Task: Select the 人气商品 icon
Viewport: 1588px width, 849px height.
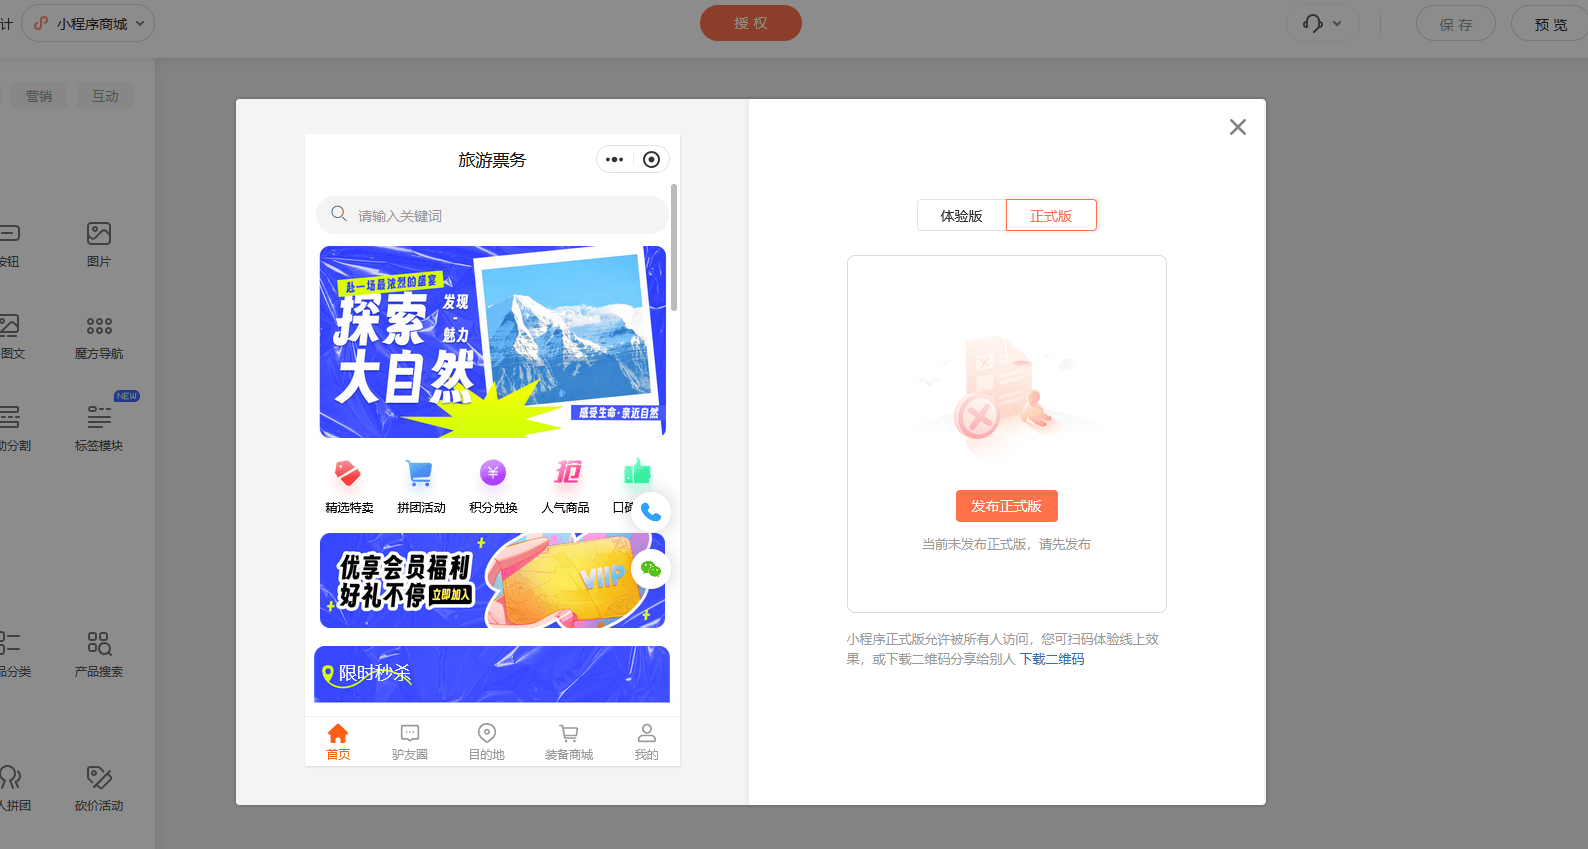Action: 566,473
